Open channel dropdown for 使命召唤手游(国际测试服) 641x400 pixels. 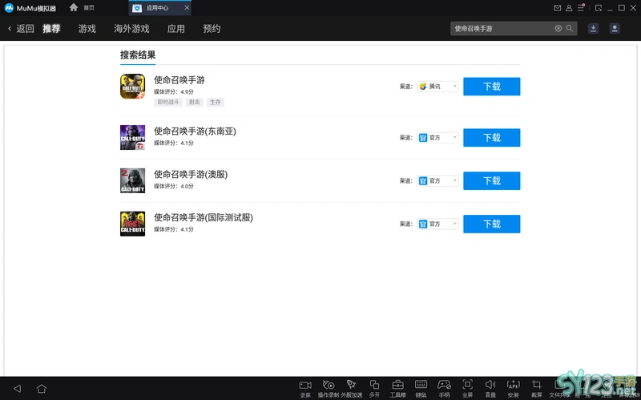pyautogui.click(x=437, y=224)
